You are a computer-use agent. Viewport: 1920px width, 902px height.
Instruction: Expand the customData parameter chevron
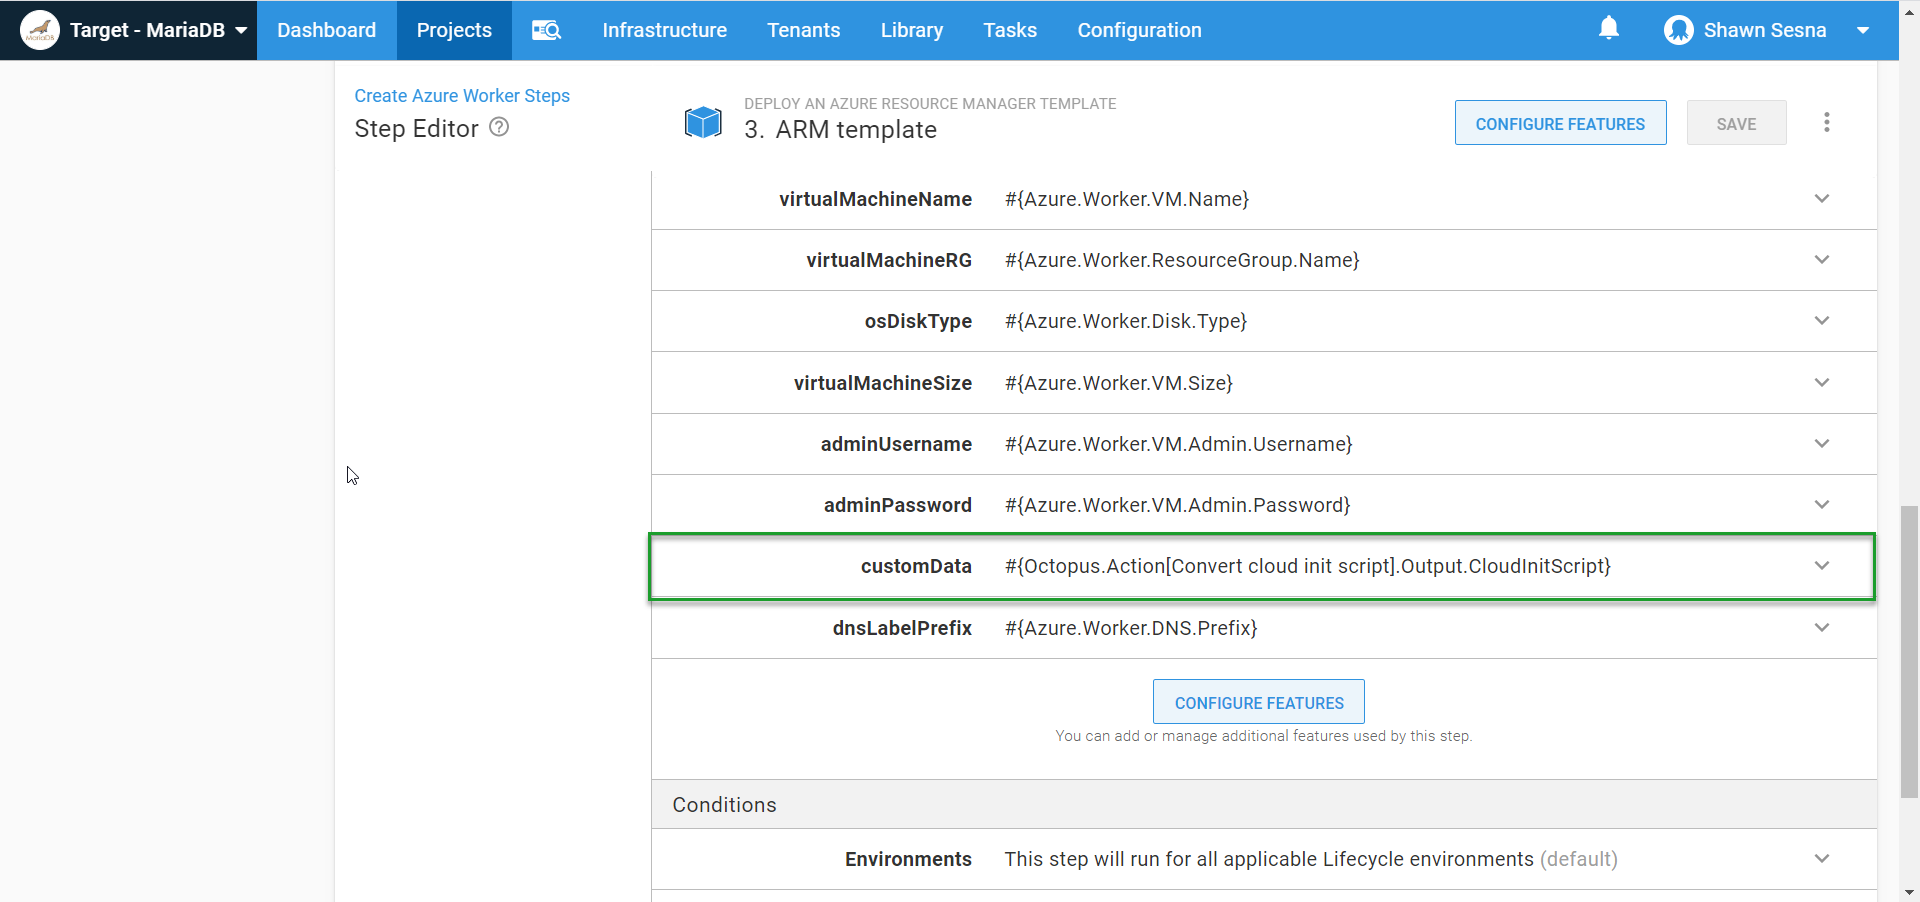[x=1821, y=566]
